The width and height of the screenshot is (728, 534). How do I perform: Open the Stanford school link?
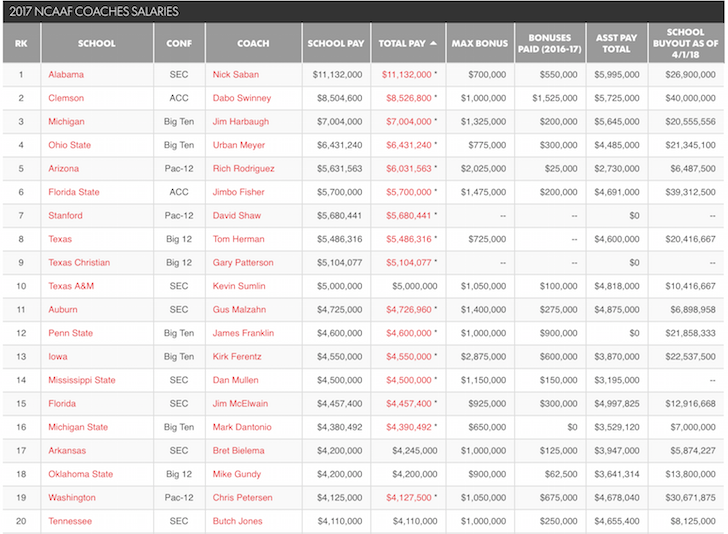[x=65, y=215]
